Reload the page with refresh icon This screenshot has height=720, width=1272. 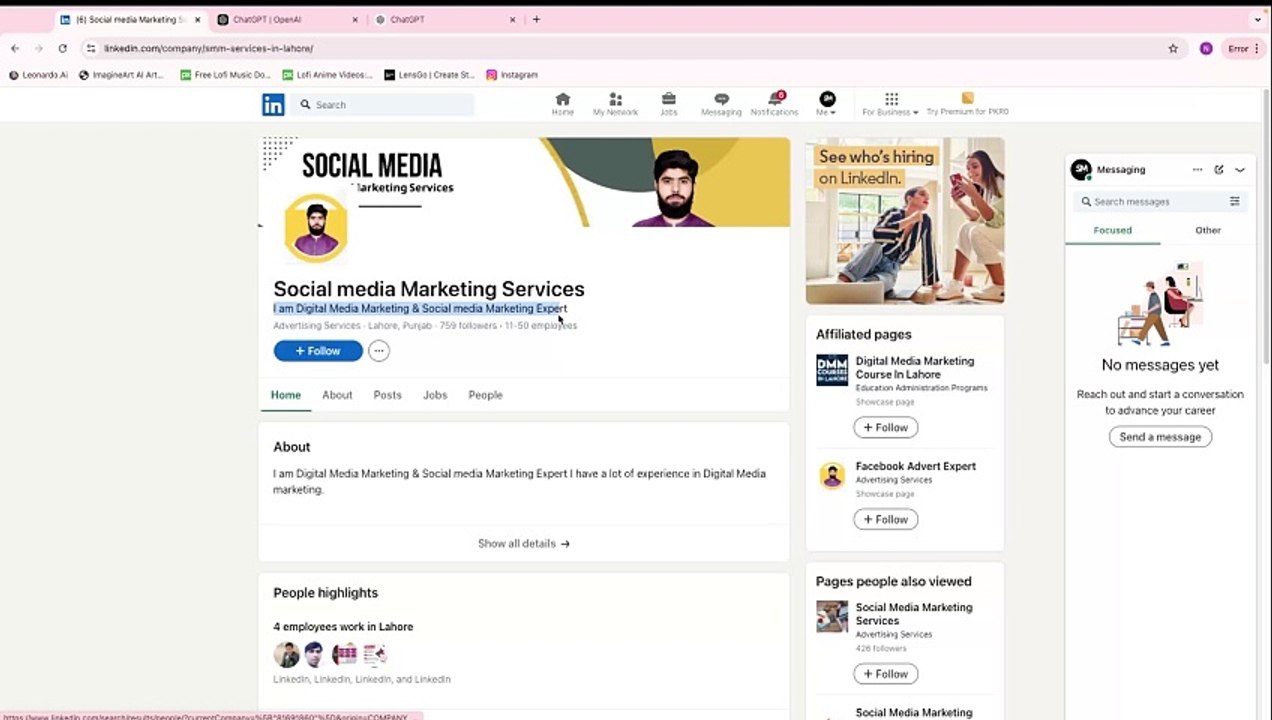63,48
